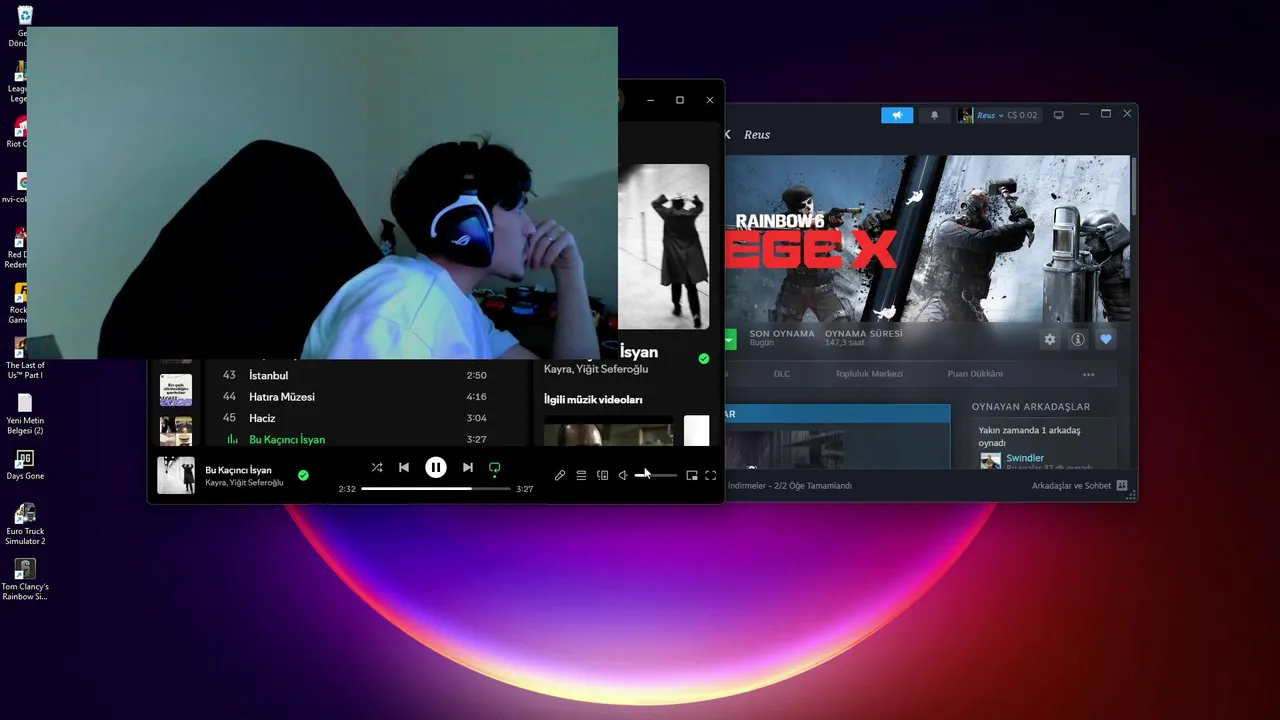Click the İlgili müzik videoları heading
The height and width of the screenshot is (720, 1280).
[593, 399]
